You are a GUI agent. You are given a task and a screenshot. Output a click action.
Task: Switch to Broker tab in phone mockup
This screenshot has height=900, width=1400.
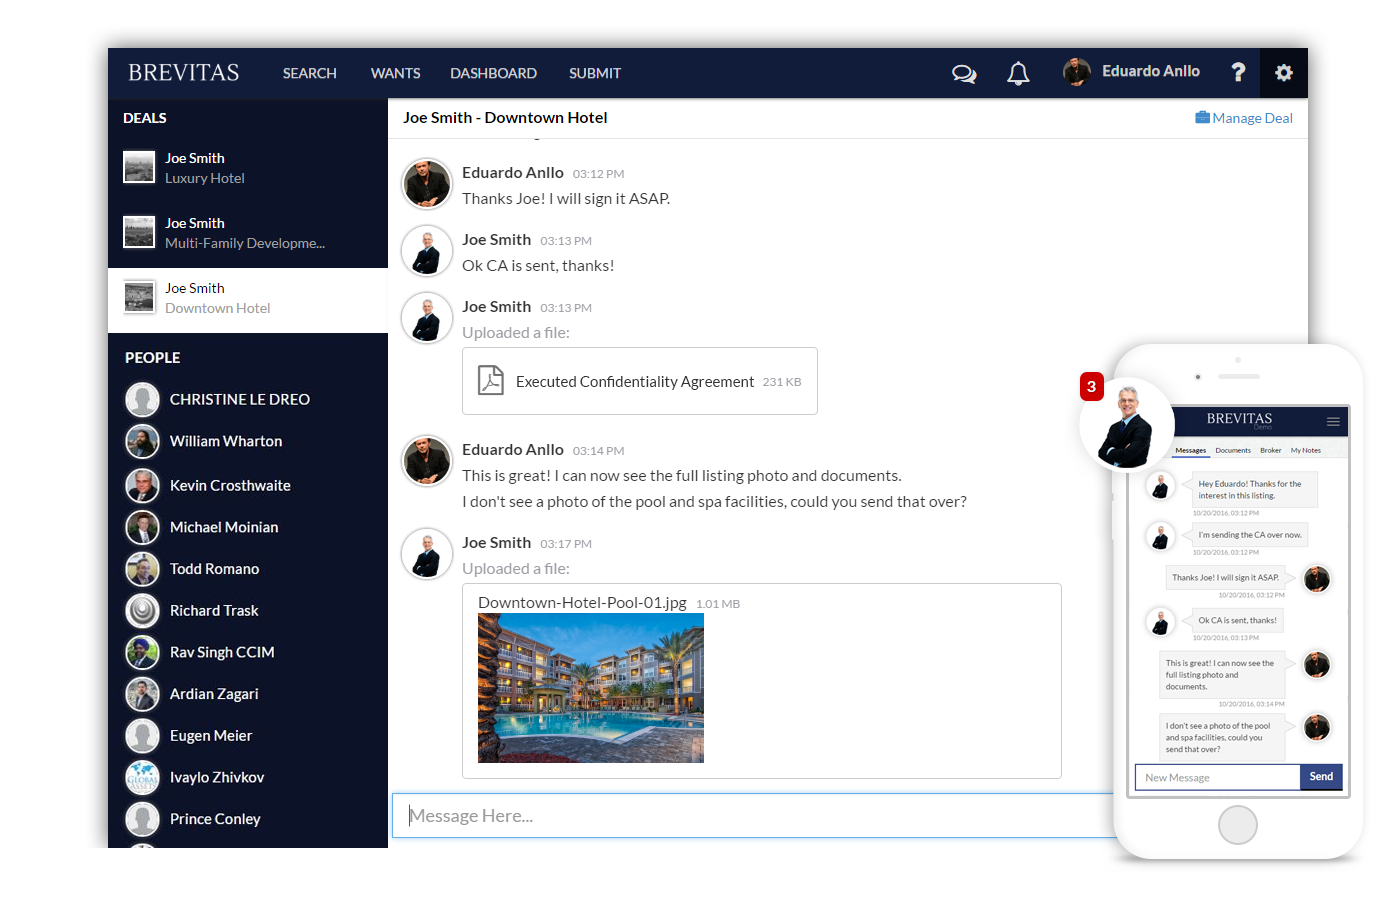pos(1271,450)
